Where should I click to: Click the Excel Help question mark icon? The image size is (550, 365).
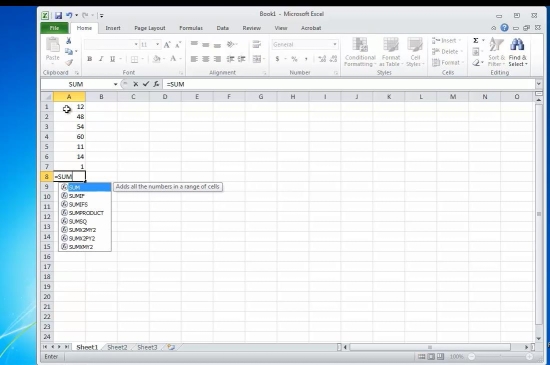(504, 28)
